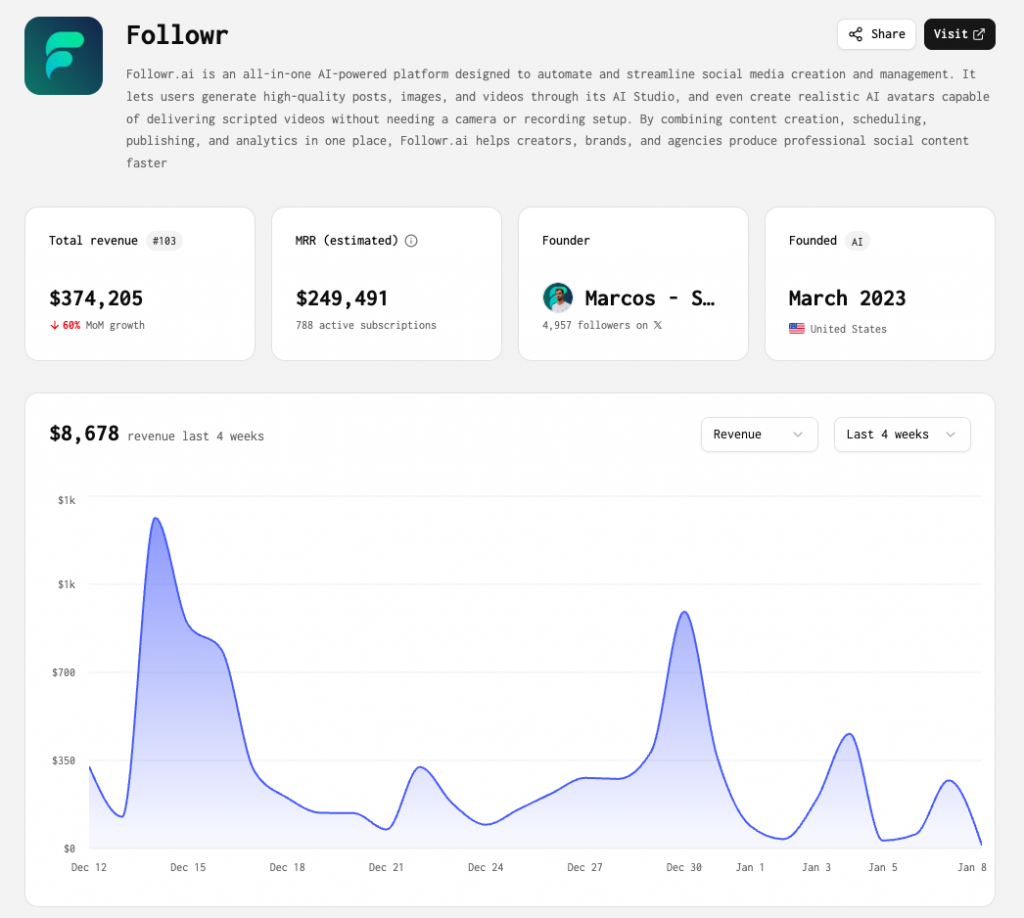Viewport: 1024px width, 918px height.
Task: Click the red down arrow beside 60% growth
Action: [54, 325]
